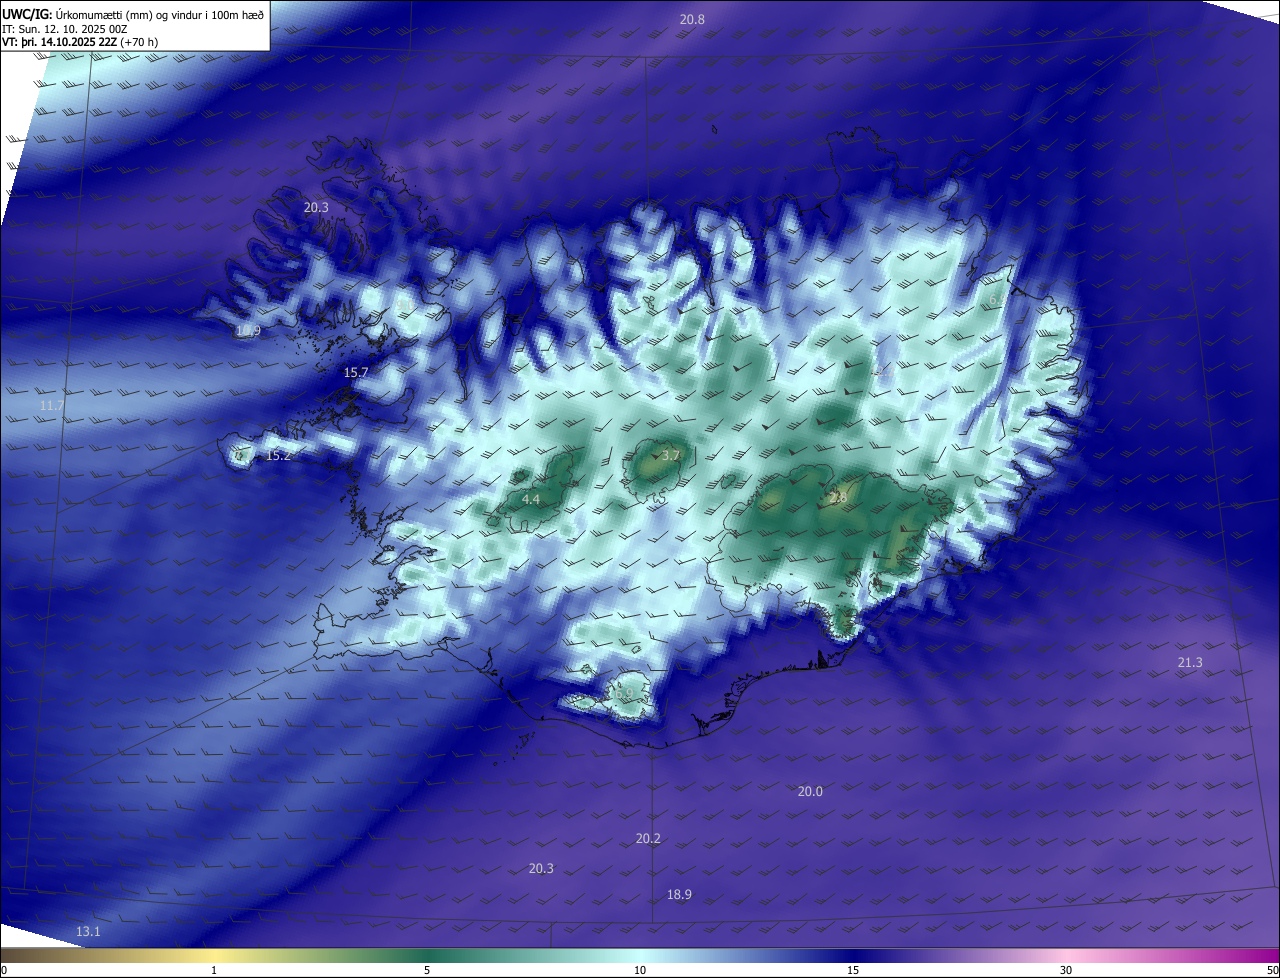Click the legend tick labeled 50
The height and width of the screenshot is (978, 1280).
pyautogui.click(x=1272, y=970)
